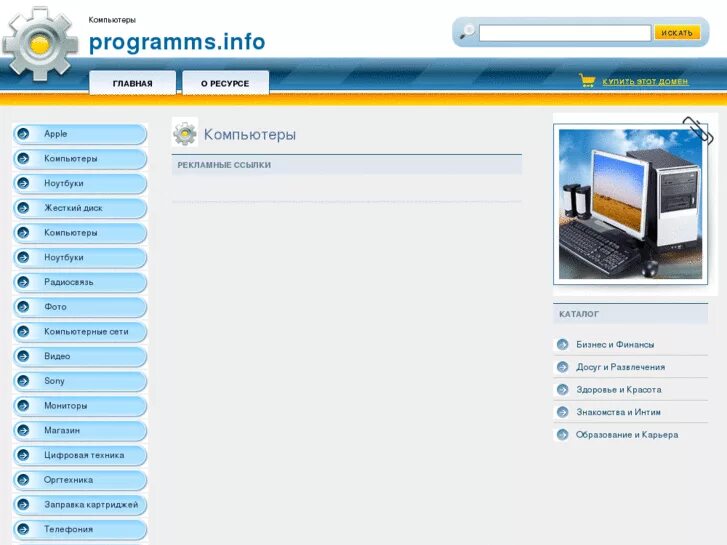Screen dimensions: 727x545
Task: Open Знакомства и Интим in the catalog
Action: pyautogui.click(x=619, y=412)
